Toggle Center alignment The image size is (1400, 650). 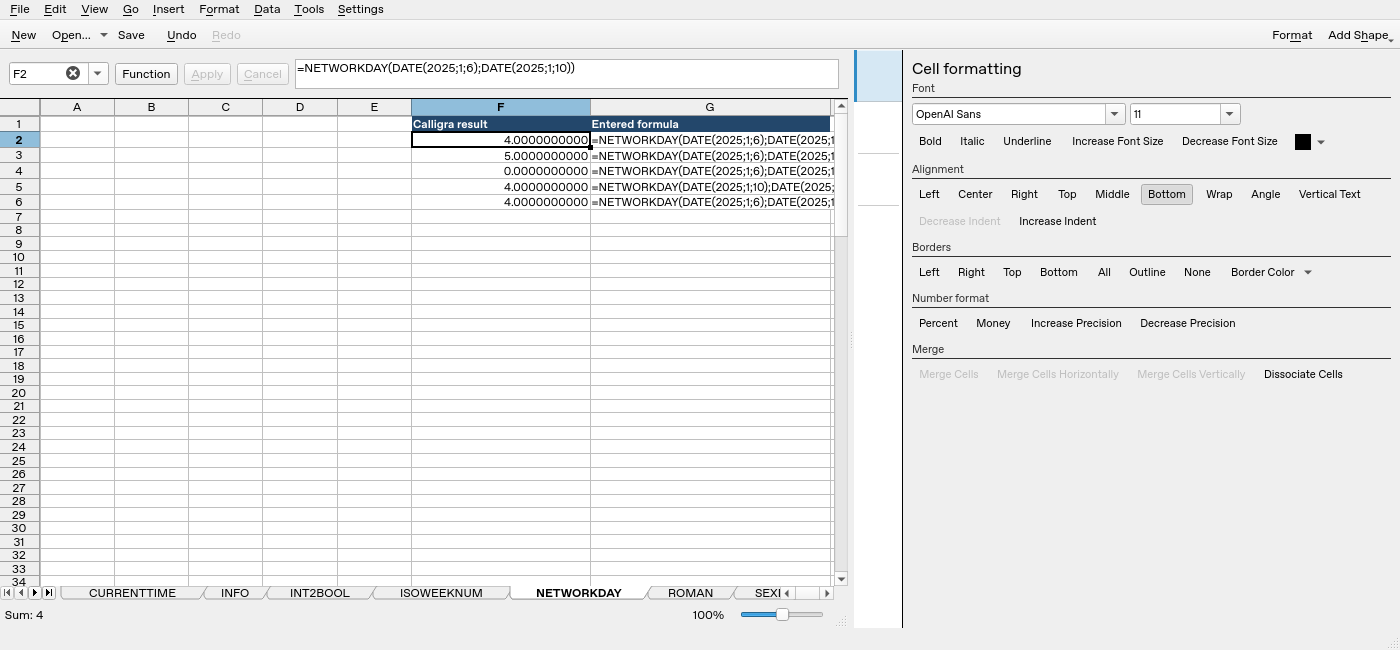click(975, 195)
